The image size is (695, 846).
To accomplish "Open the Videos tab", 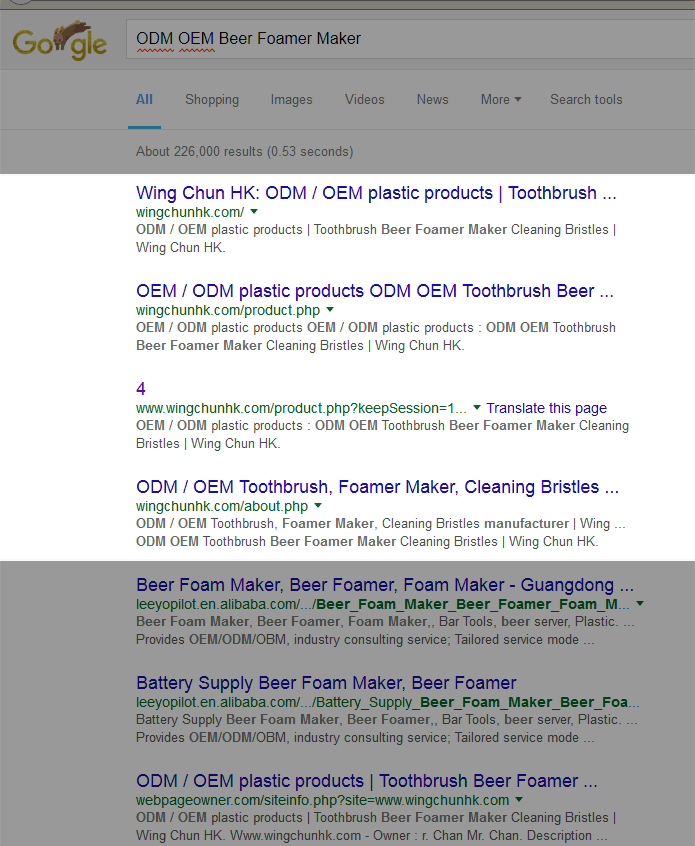I will (365, 100).
